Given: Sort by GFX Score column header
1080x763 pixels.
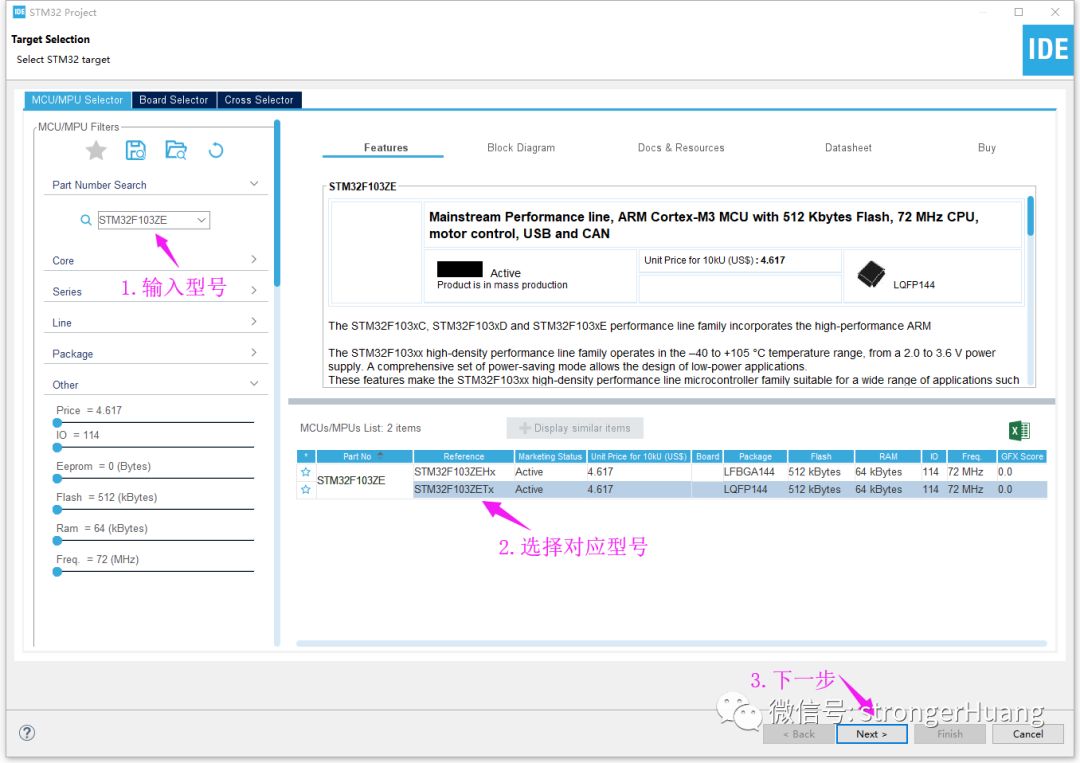Looking at the screenshot, I should coord(1022,456).
